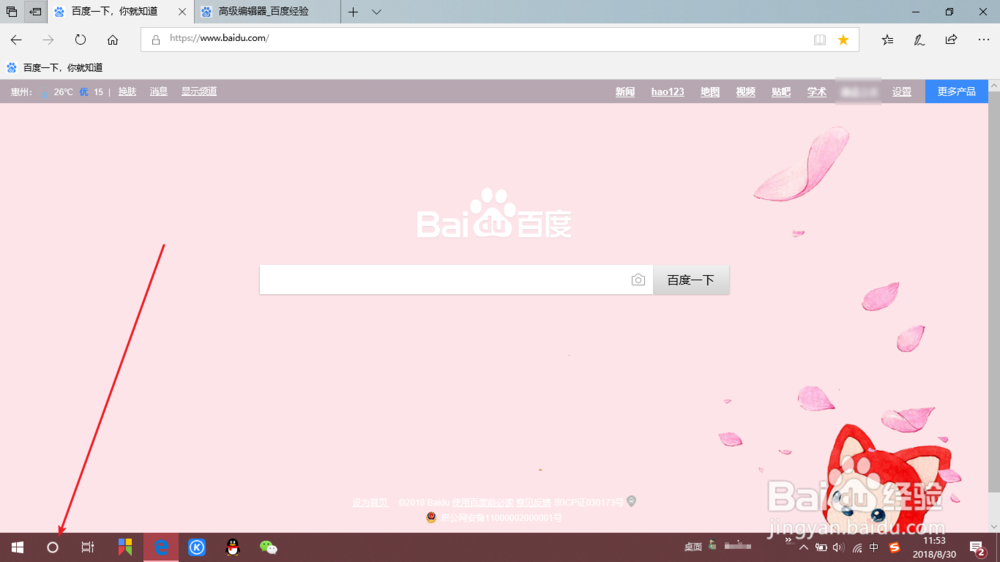
Task: Switch to 百度一下，你就知道 tab
Action: (x=114, y=11)
